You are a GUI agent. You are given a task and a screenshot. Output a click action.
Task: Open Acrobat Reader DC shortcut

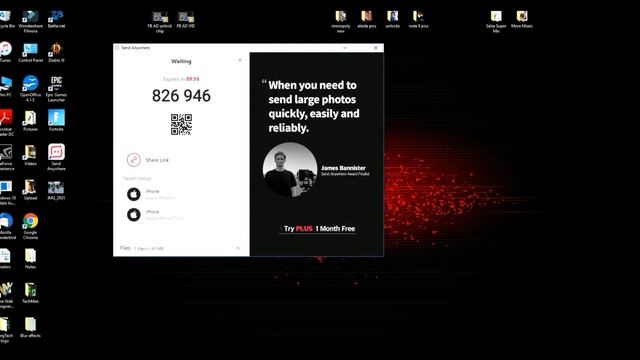[6, 123]
